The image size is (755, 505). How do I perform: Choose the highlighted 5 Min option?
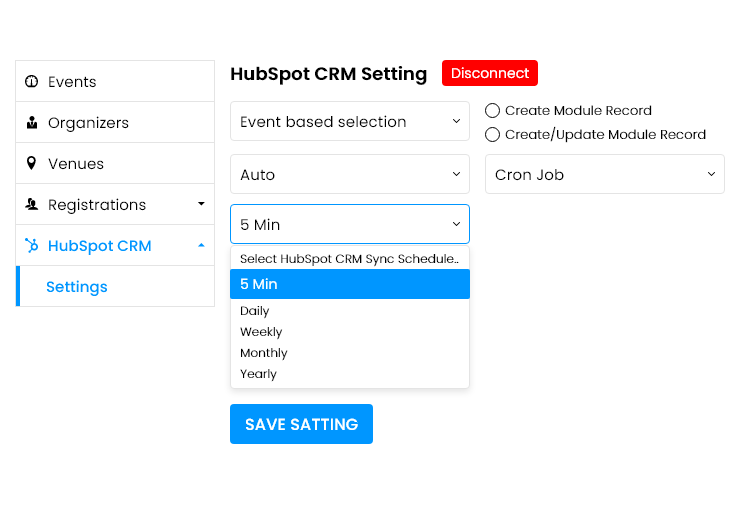click(350, 284)
